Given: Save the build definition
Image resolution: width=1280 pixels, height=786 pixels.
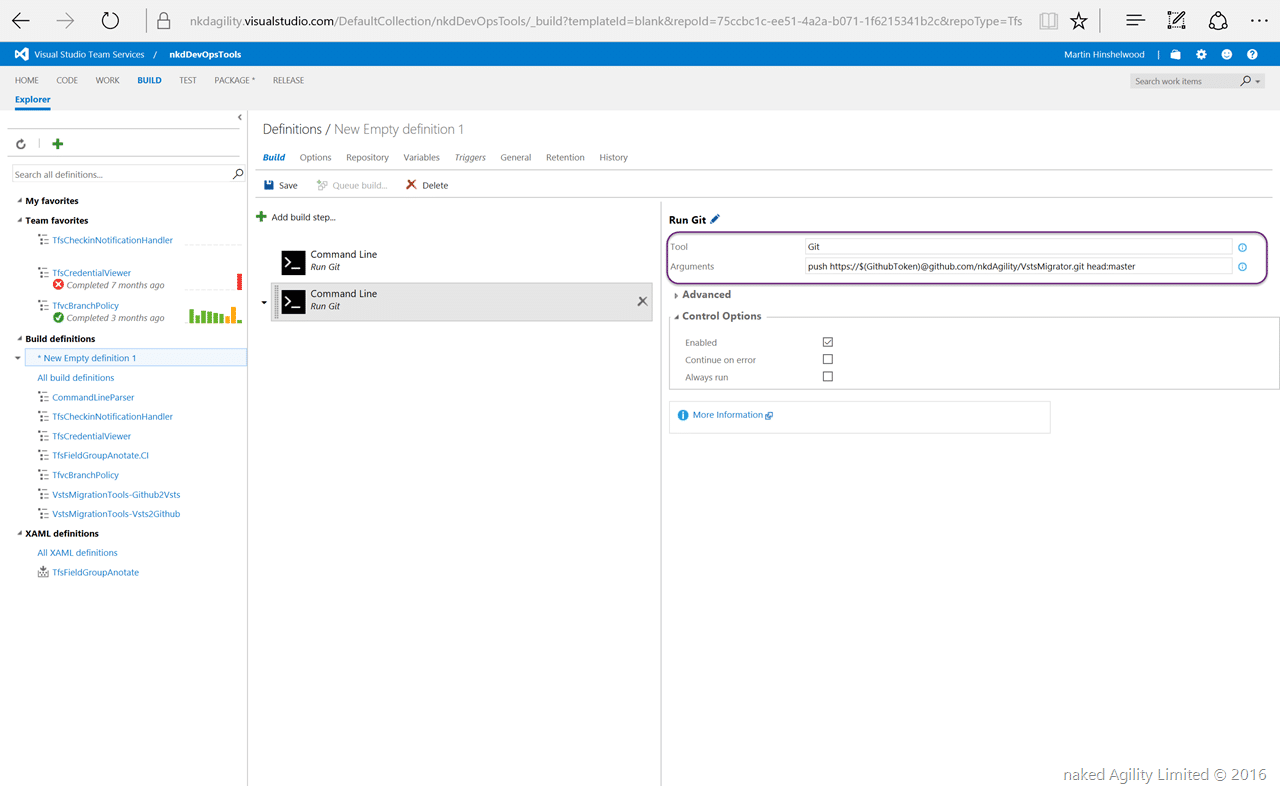Looking at the screenshot, I should pyautogui.click(x=281, y=185).
